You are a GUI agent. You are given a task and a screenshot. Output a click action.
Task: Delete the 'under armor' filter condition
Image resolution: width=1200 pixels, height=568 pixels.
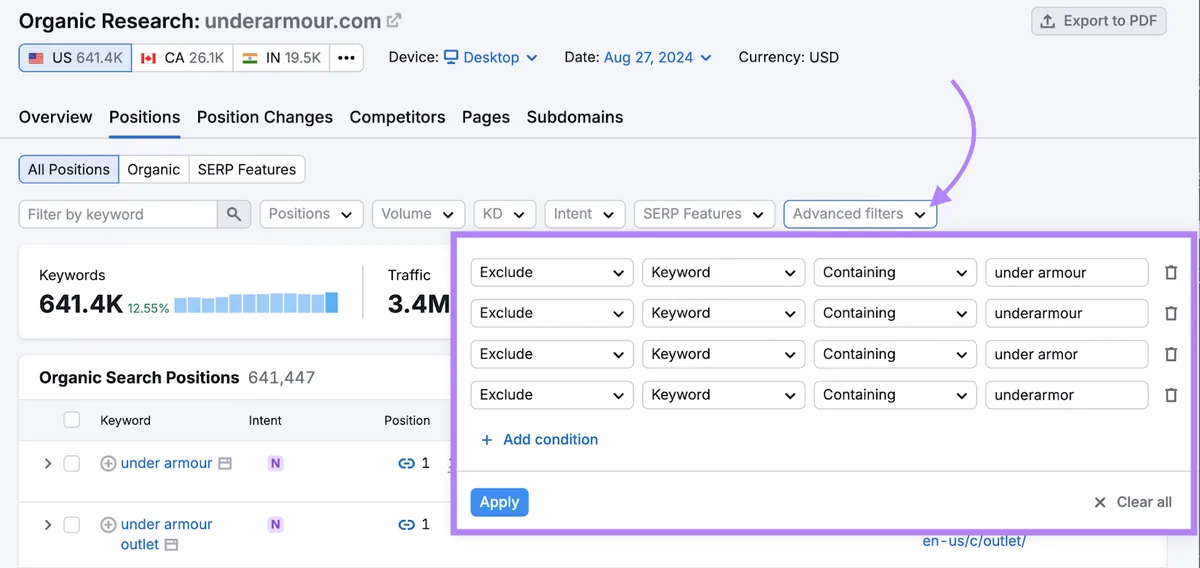(x=1171, y=354)
